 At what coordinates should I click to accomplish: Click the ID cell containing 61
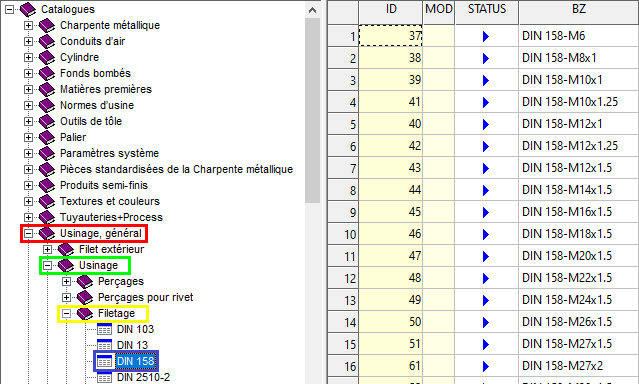390,366
